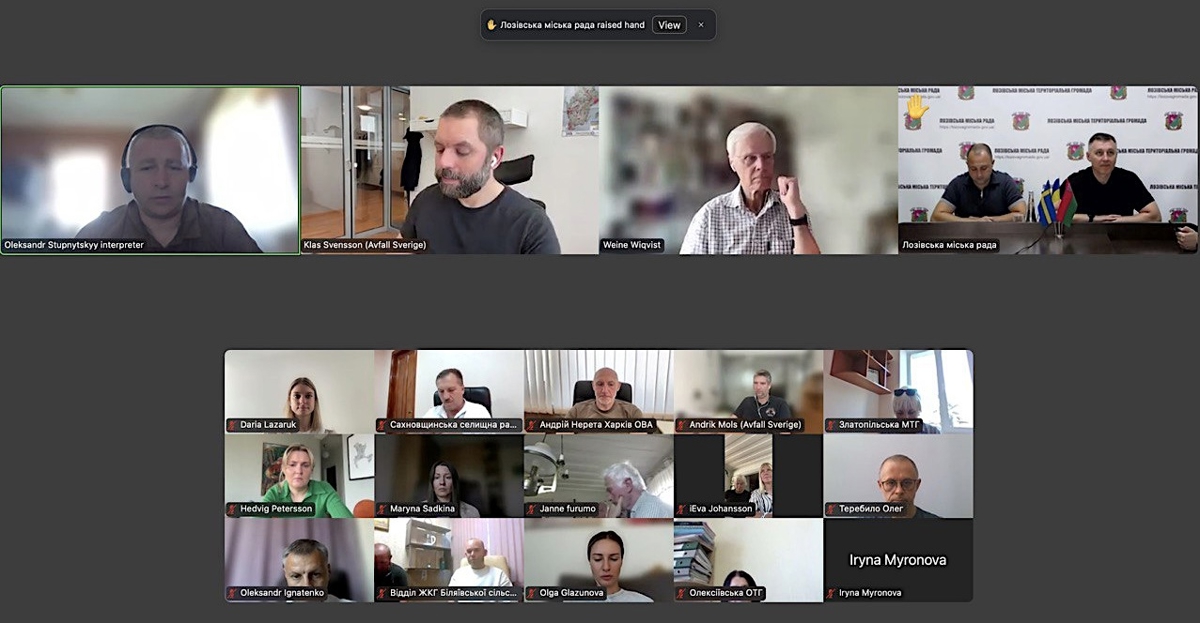Click muted mic icon beside Oleksandr Ignatenko
1200x623 pixels.
pyautogui.click(x=232, y=593)
